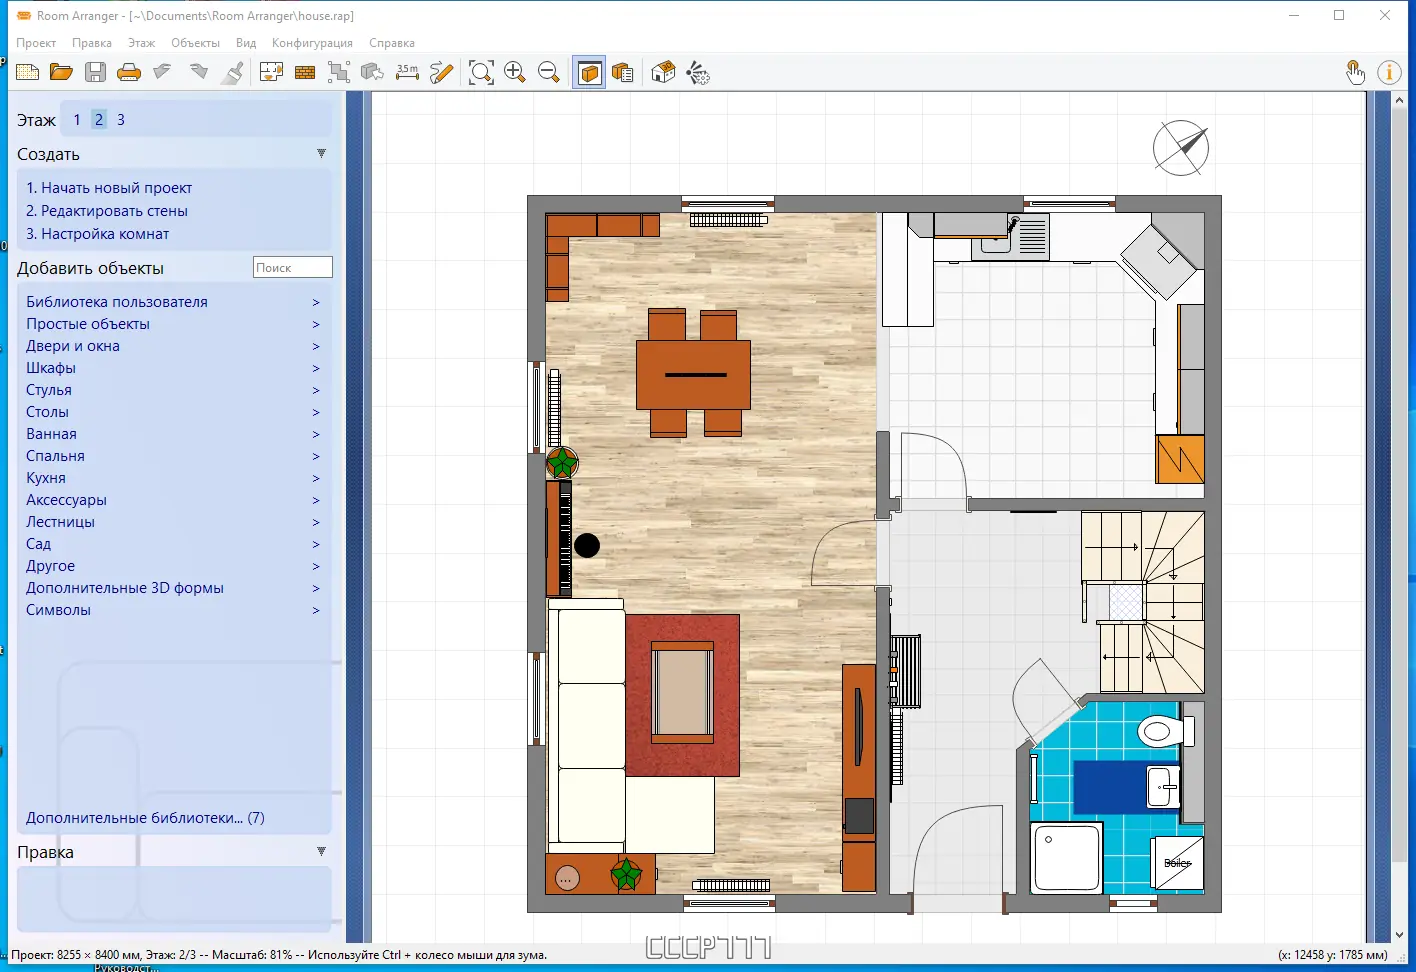Open the 3D walkthrough house icon
Viewport: 1416px width, 972px height.
[662, 71]
